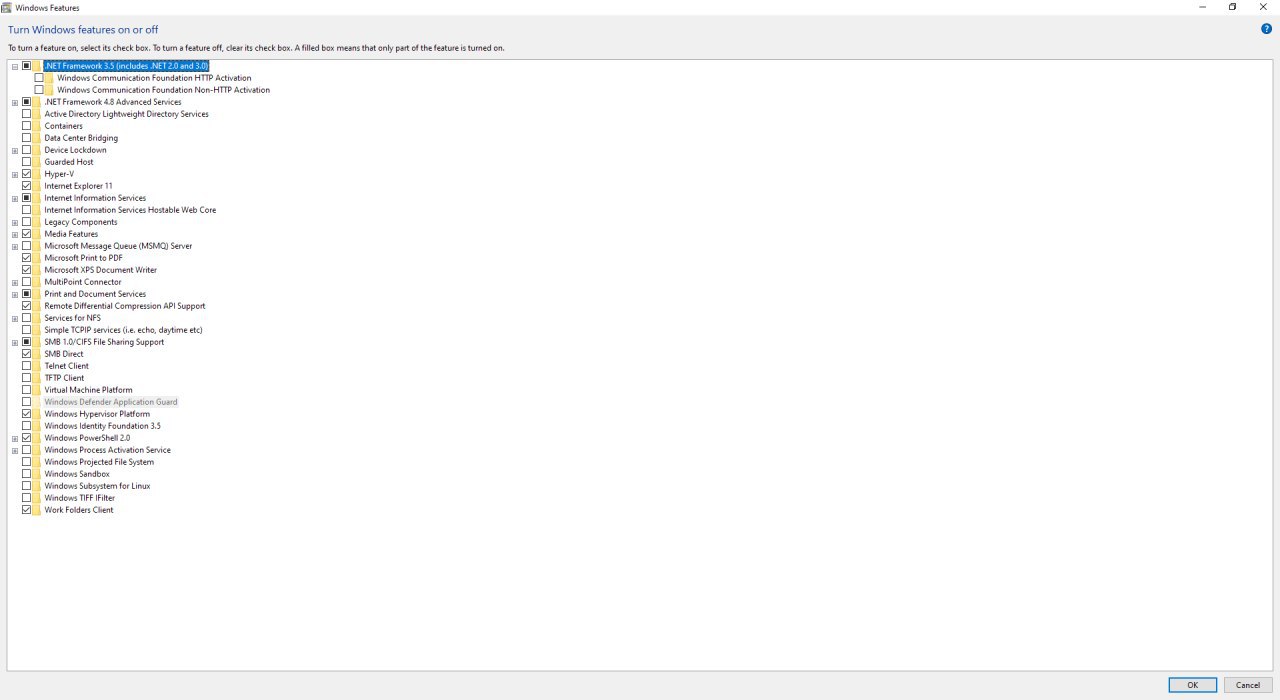This screenshot has width=1280, height=700.
Task: Click the folder icon beside Simple TCPIP services
Action: (38, 330)
